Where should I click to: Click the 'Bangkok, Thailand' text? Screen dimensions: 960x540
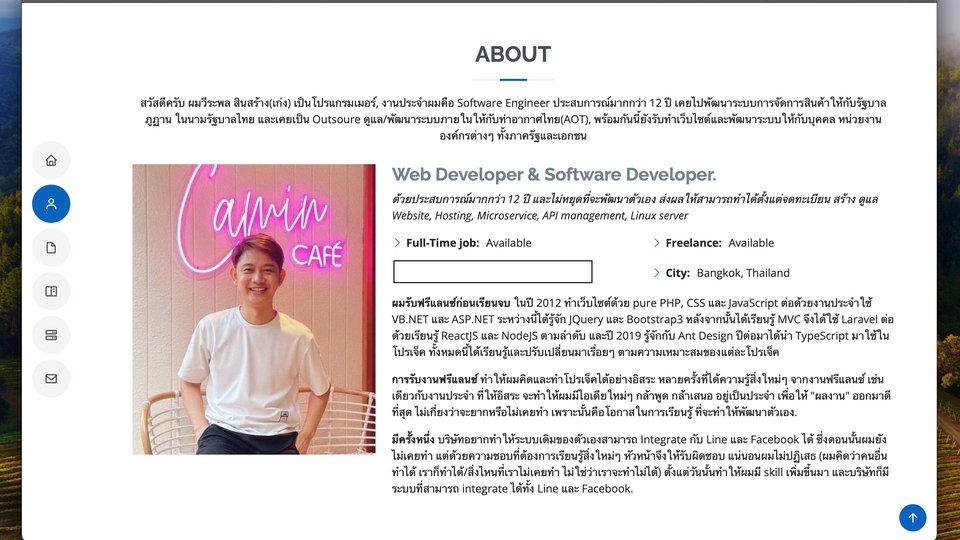[x=743, y=273]
